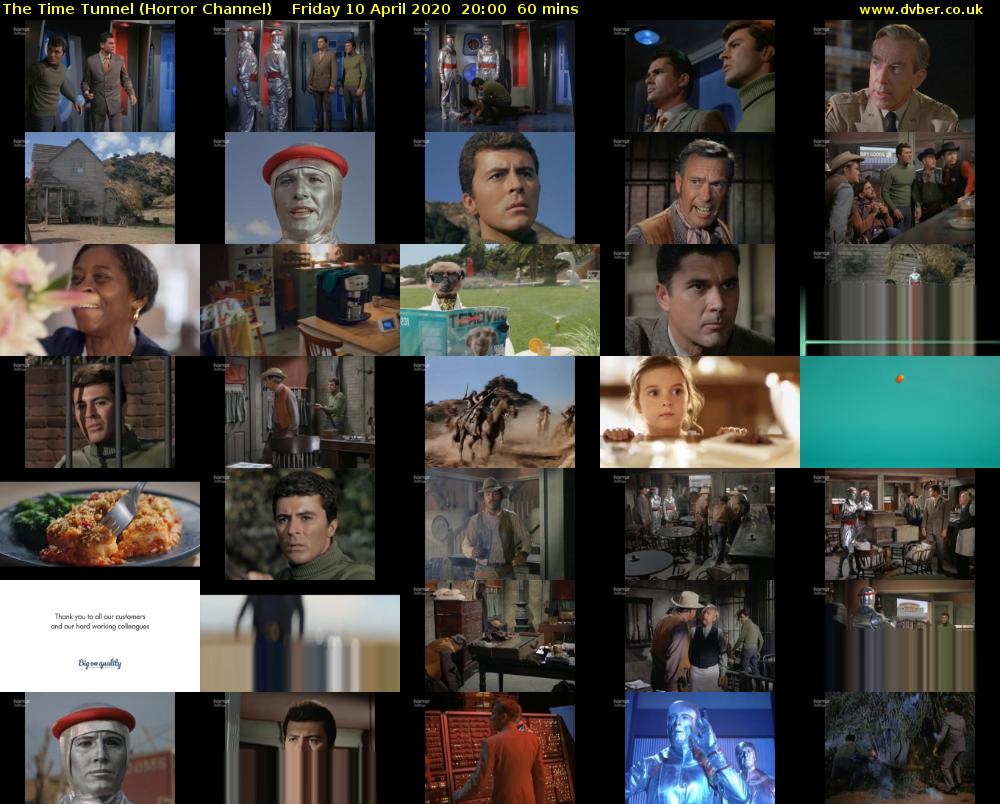Click the www.dvber.co.uk link text
Viewport: 1000px width, 804px height.
[x=921, y=10]
